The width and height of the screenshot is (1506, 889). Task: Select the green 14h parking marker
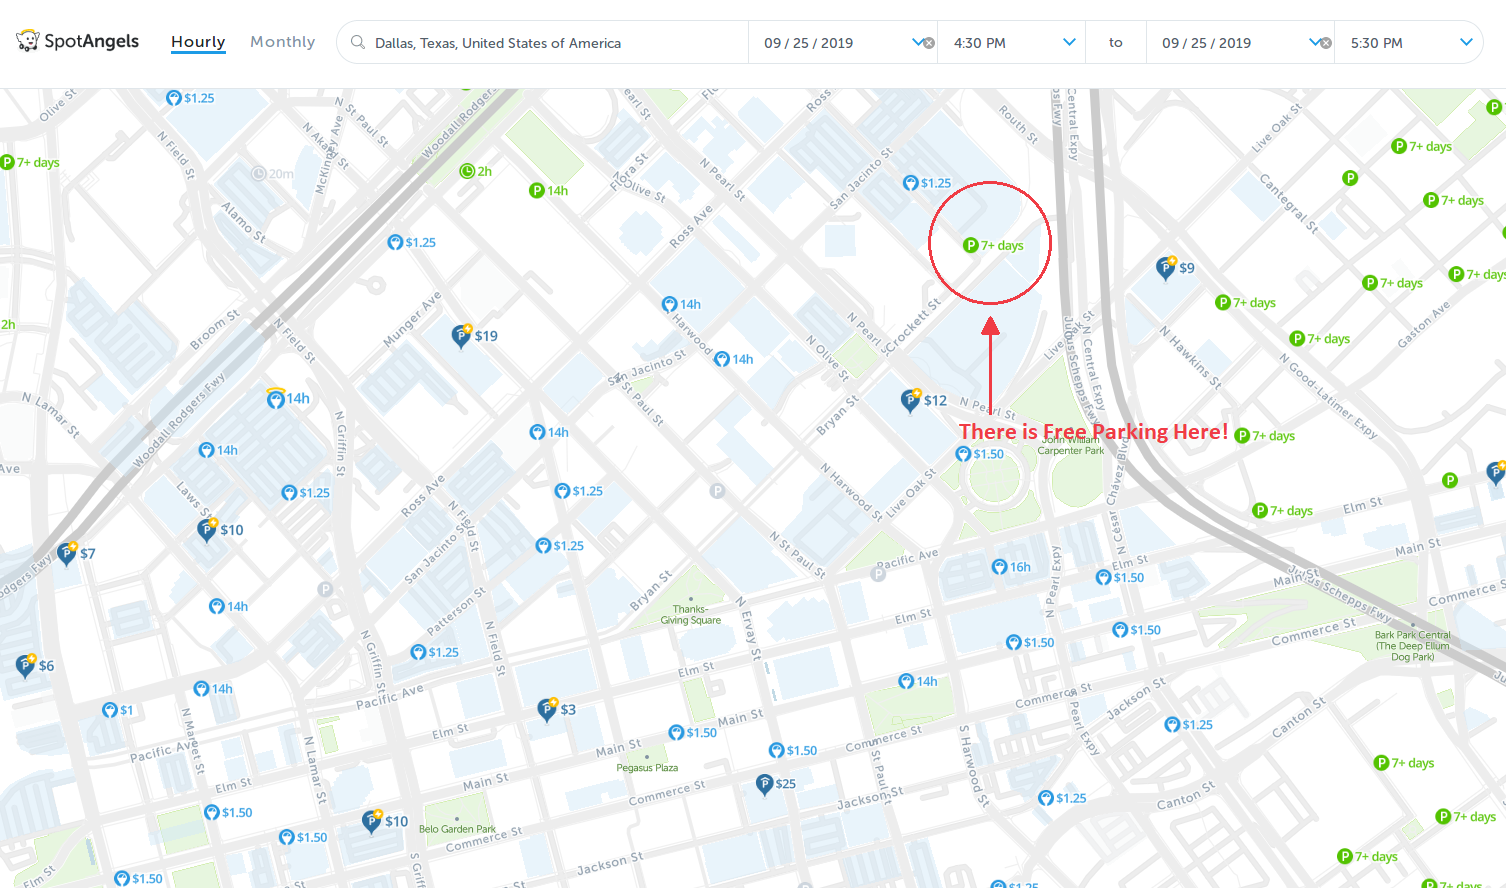tap(549, 190)
